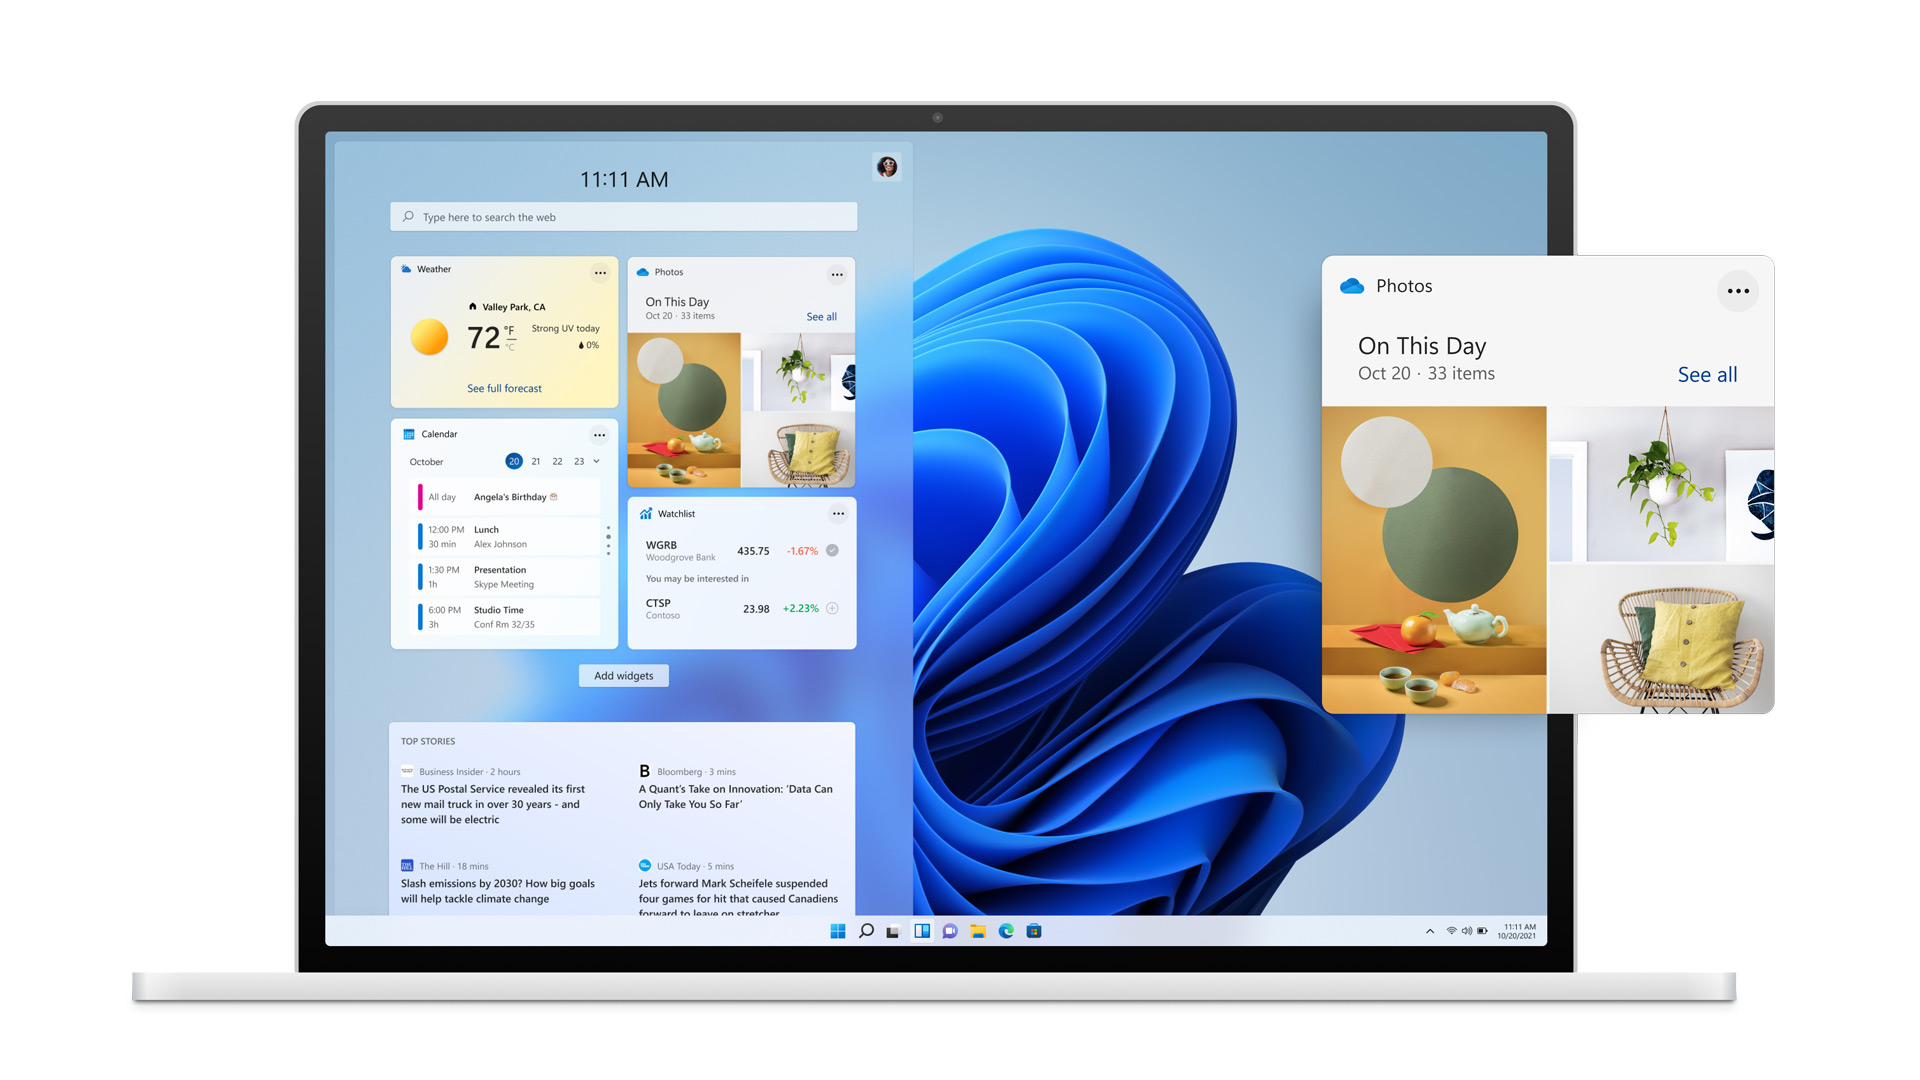The image size is (1920, 1080).
Task: Click the Weather widget icon
Action: click(409, 268)
